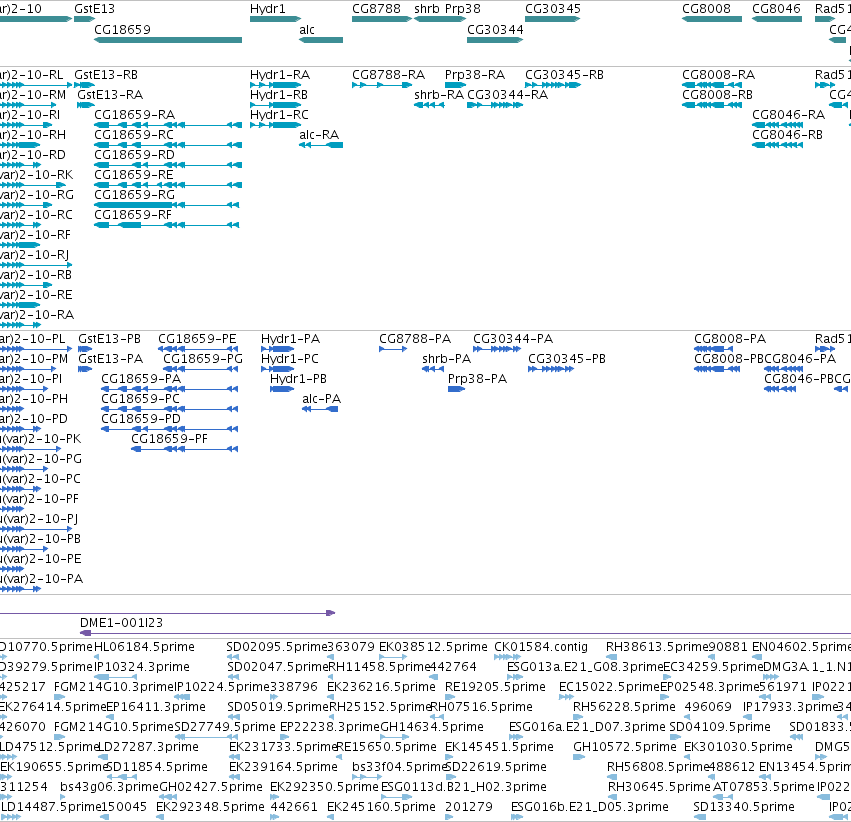Select protein CG18659-PF

click(x=169, y=439)
